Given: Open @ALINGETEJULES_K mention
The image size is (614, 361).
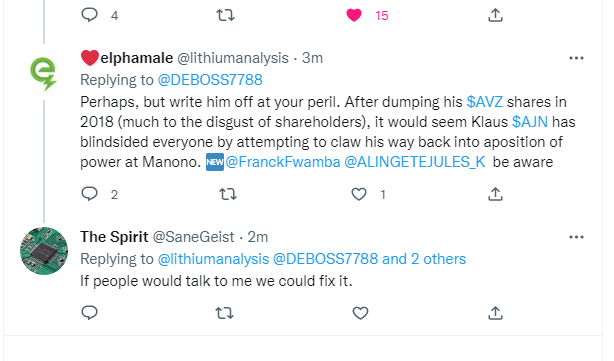Looking at the screenshot, I should (415, 162).
